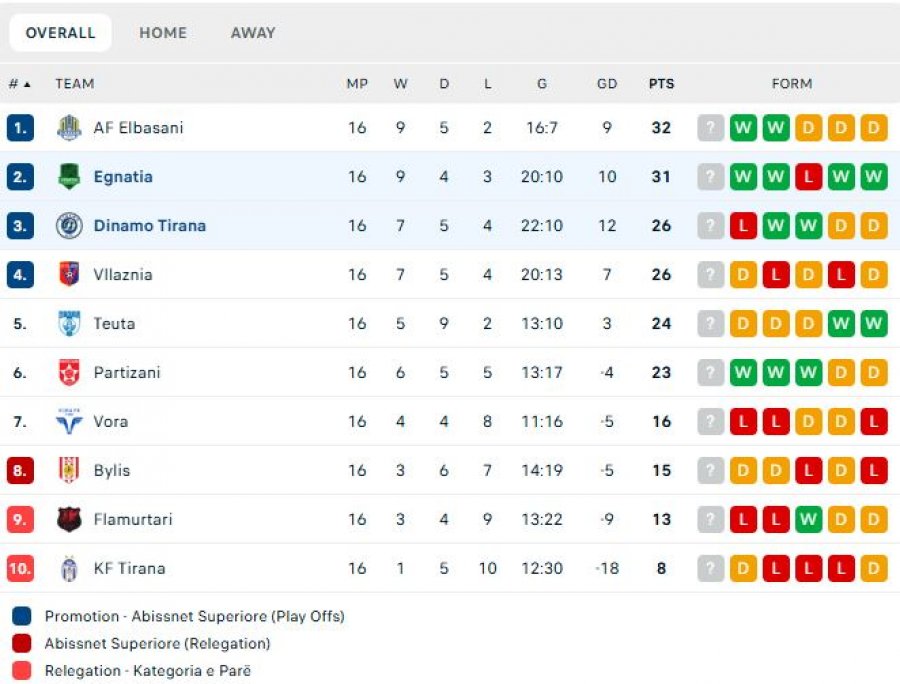
Task: Select the OVERALL standings tab
Action: tap(60, 33)
